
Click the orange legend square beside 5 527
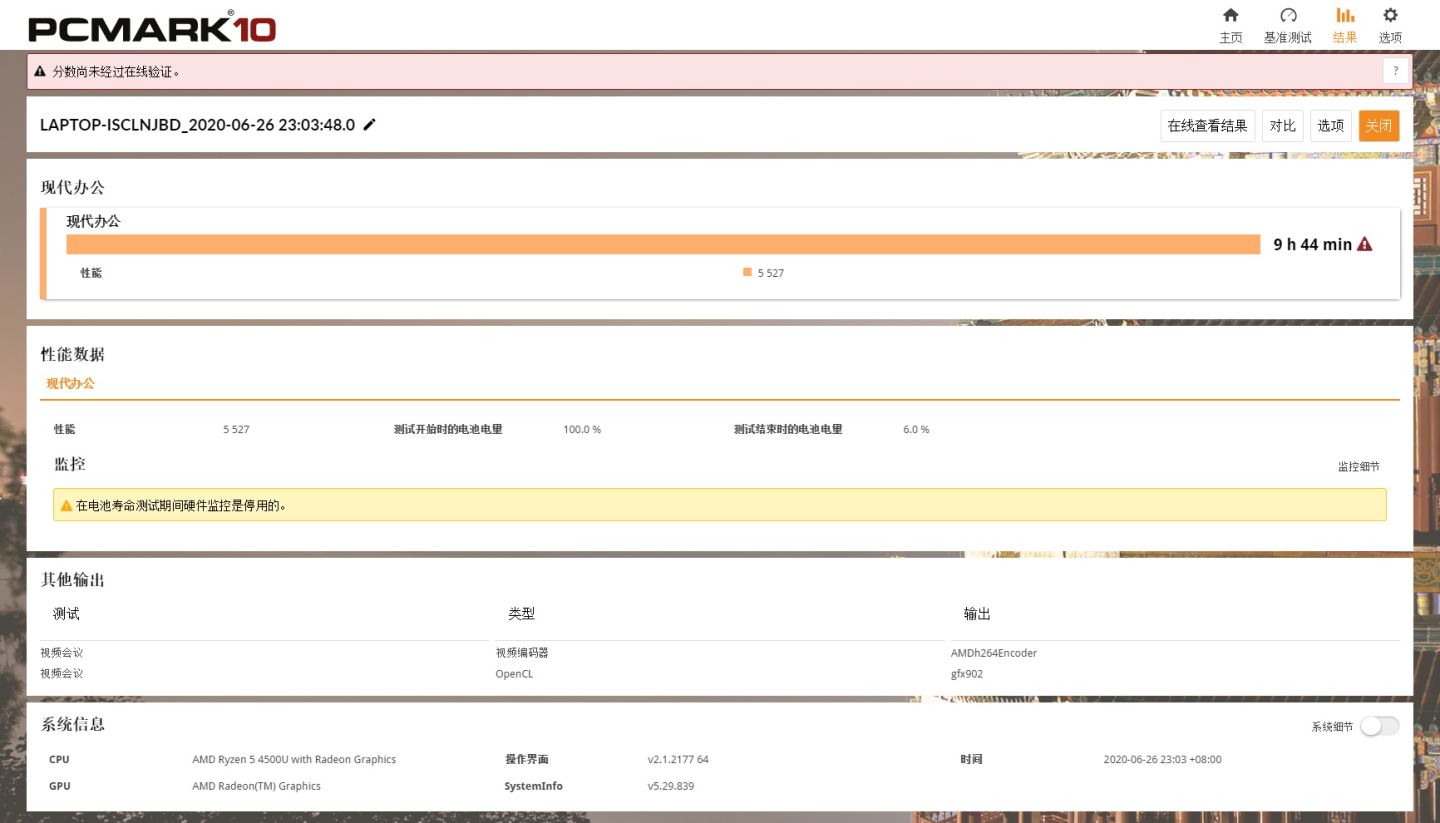(746, 271)
